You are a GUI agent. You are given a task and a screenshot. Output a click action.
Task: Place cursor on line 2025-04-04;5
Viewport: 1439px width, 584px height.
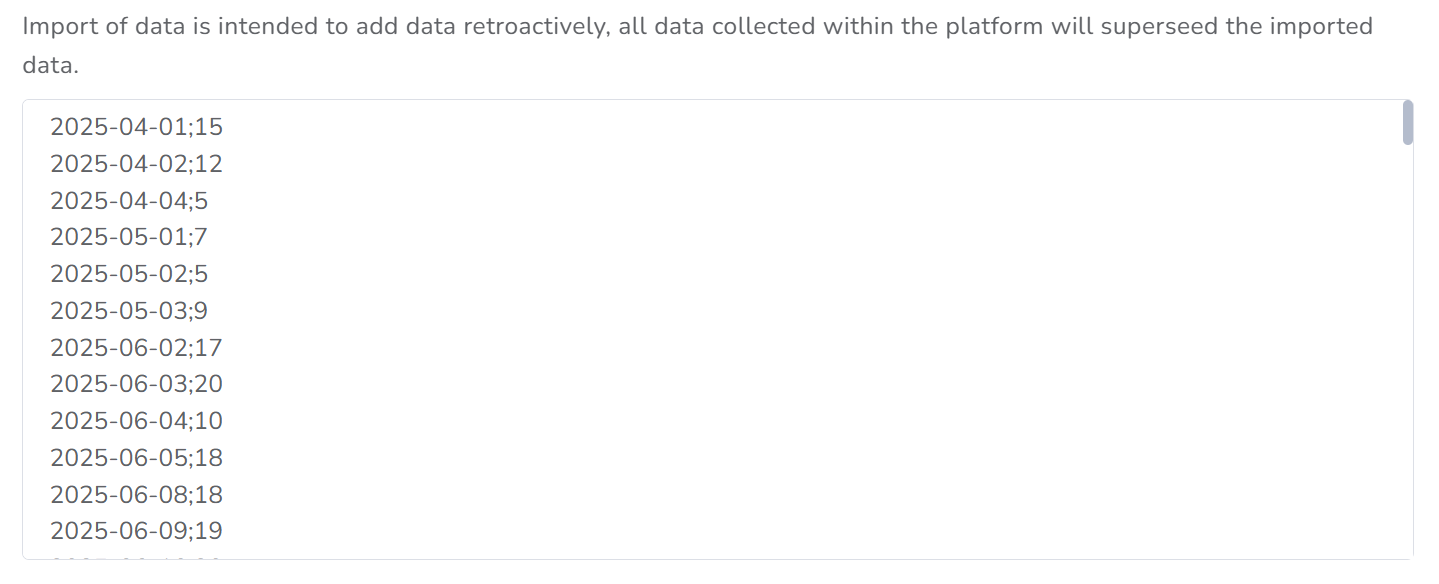pyautogui.click(x=129, y=201)
